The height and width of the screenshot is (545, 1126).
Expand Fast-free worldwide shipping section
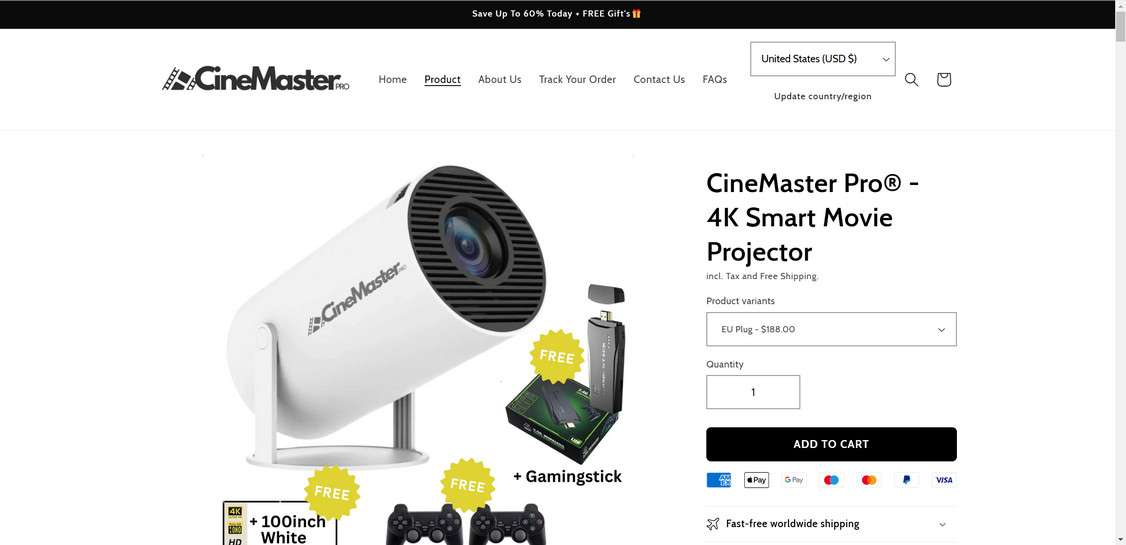[832, 523]
